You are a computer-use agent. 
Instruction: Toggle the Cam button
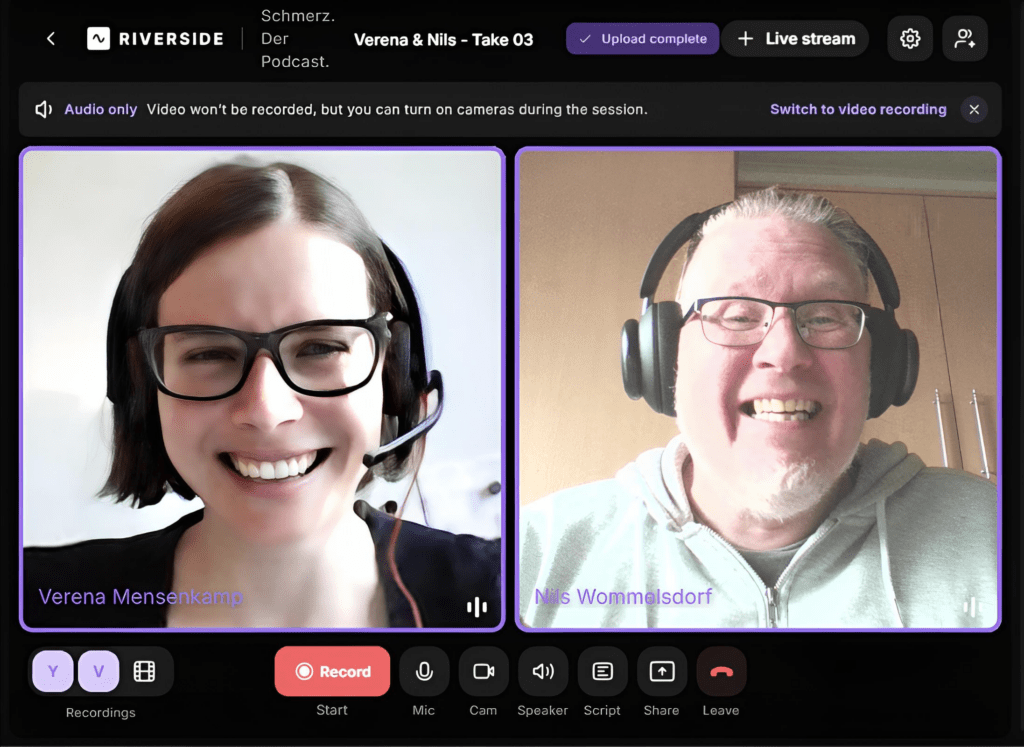point(483,671)
